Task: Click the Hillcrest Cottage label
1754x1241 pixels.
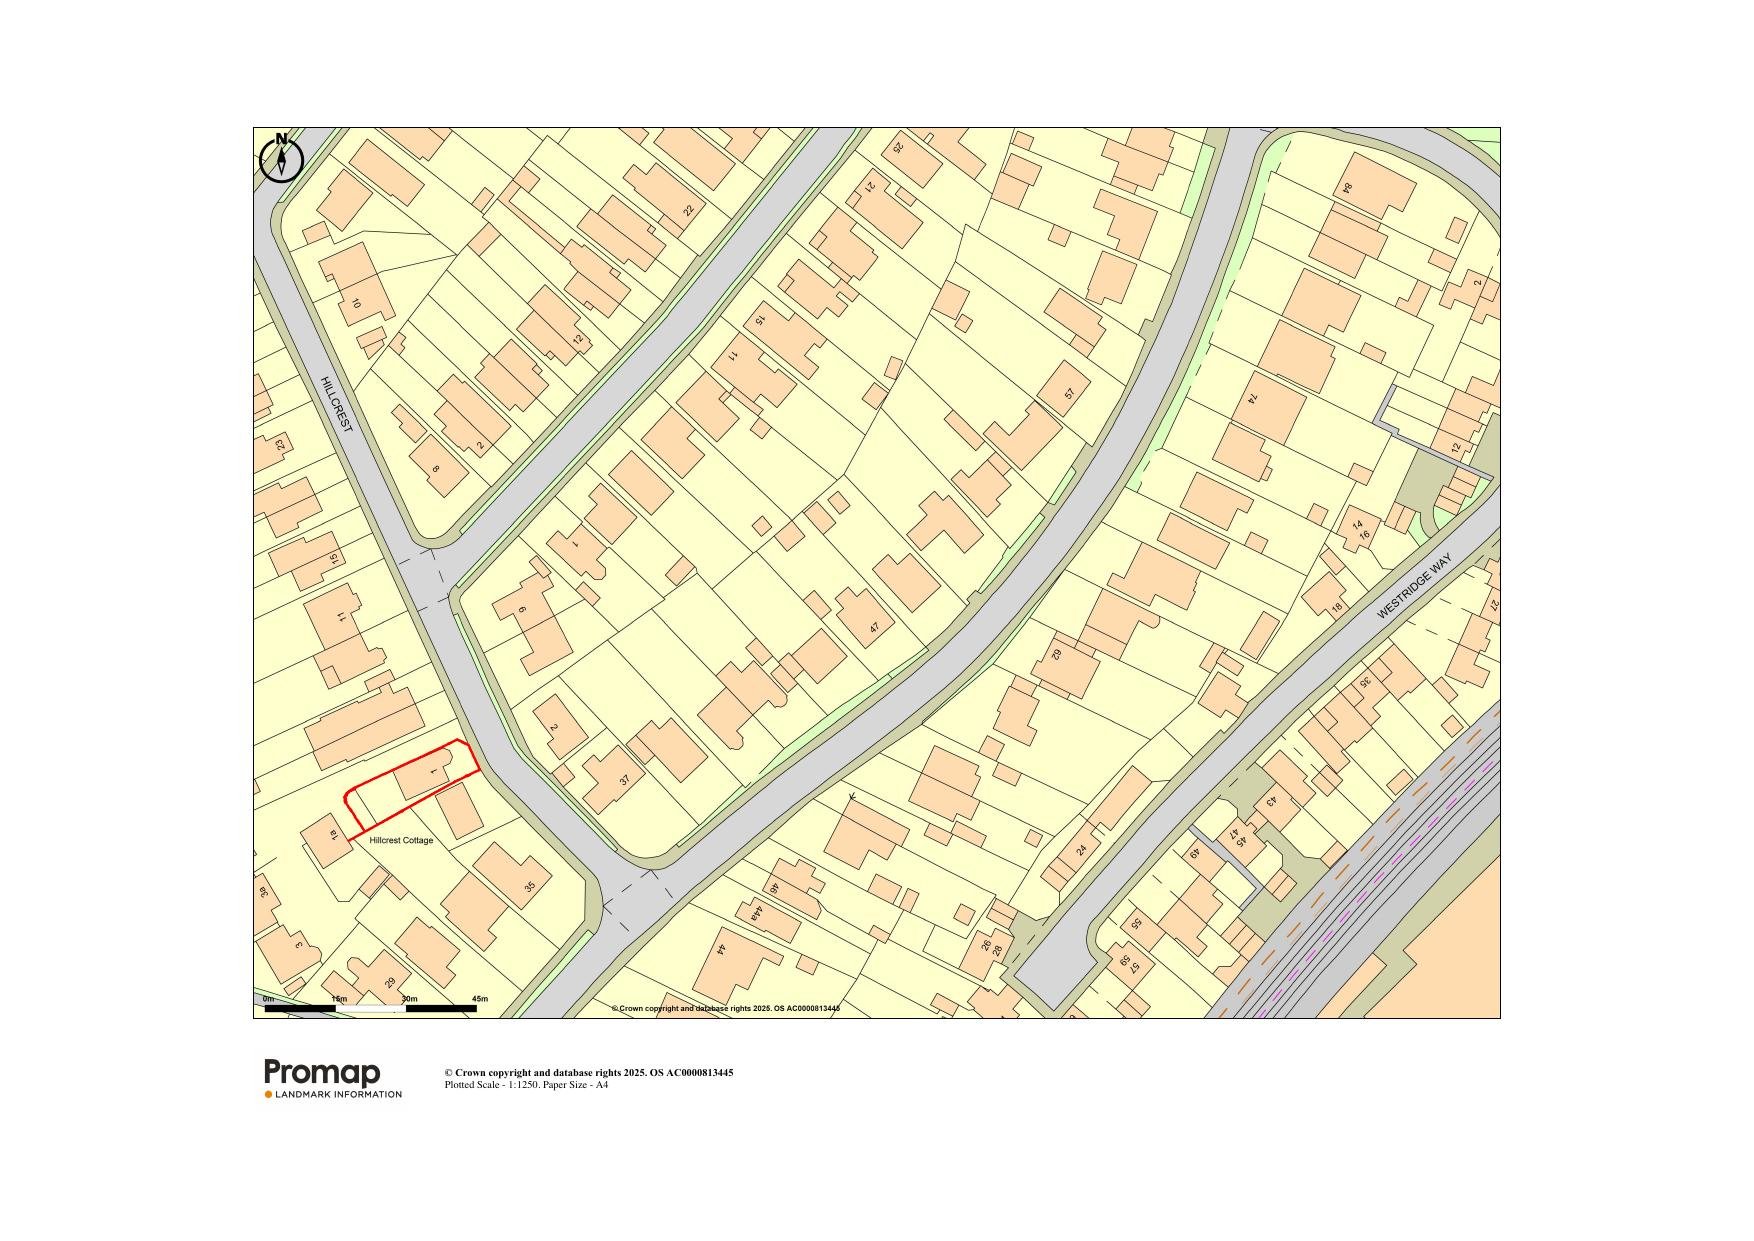Action: [x=401, y=841]
